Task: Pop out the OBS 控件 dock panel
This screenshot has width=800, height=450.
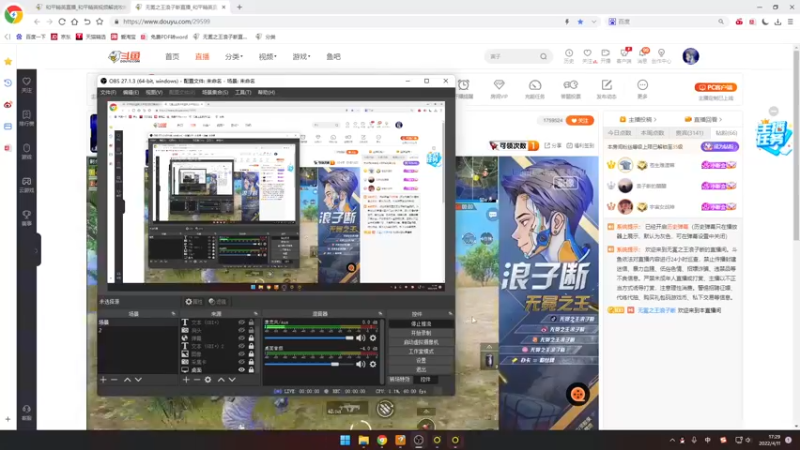Action: tap(450, 314)
